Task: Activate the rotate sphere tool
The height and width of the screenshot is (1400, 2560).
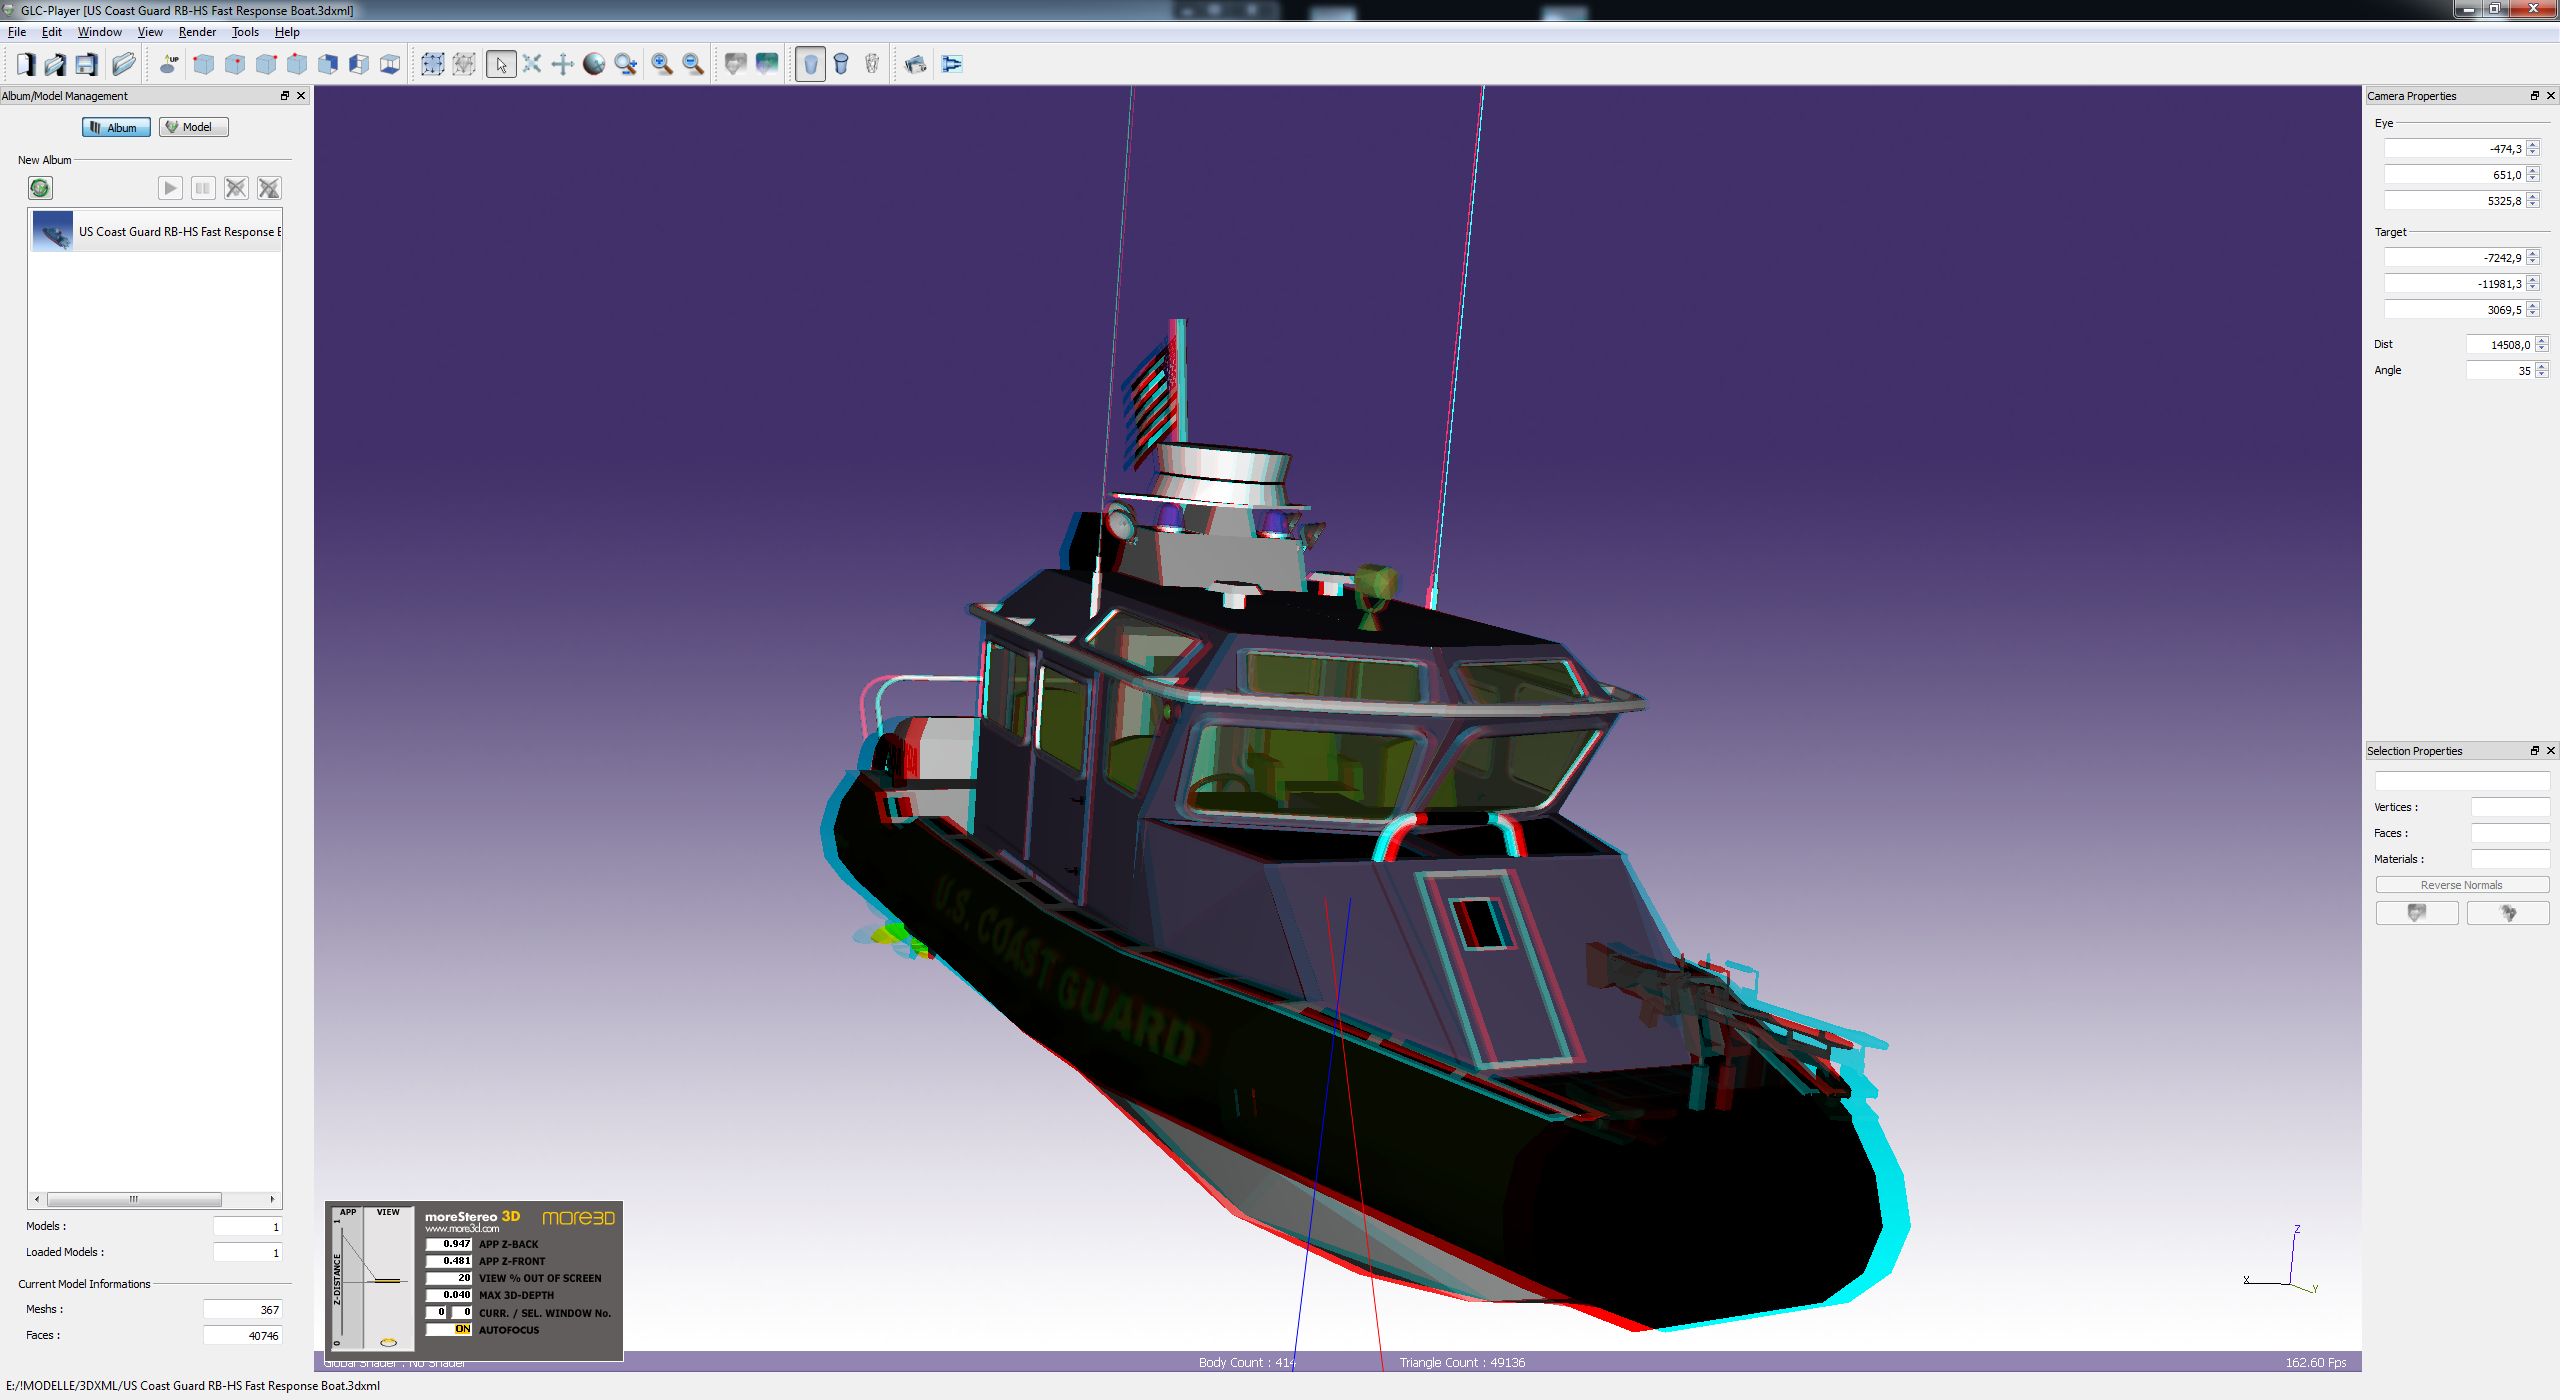Action: click(594, 65)
